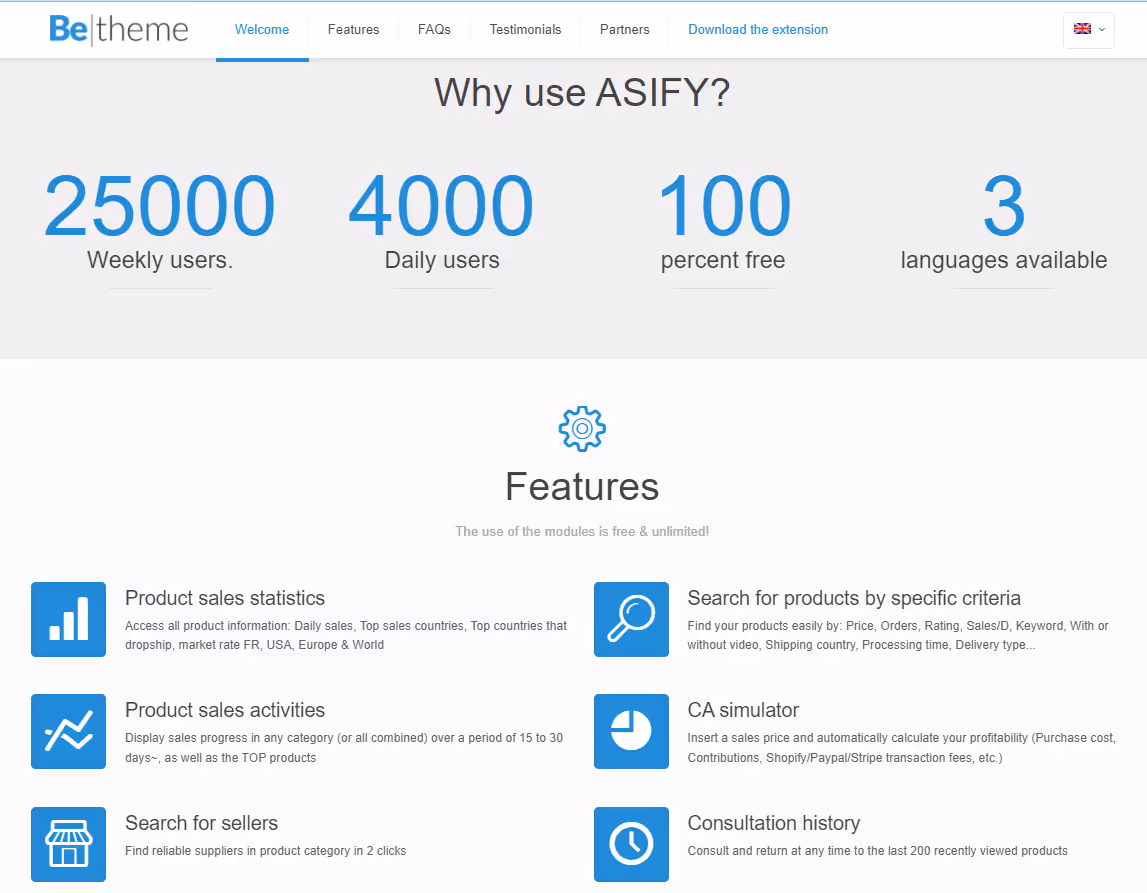Screen dimensions: 1147x893
Task: Open the Partners page
Action: click(x=624, y=30)
